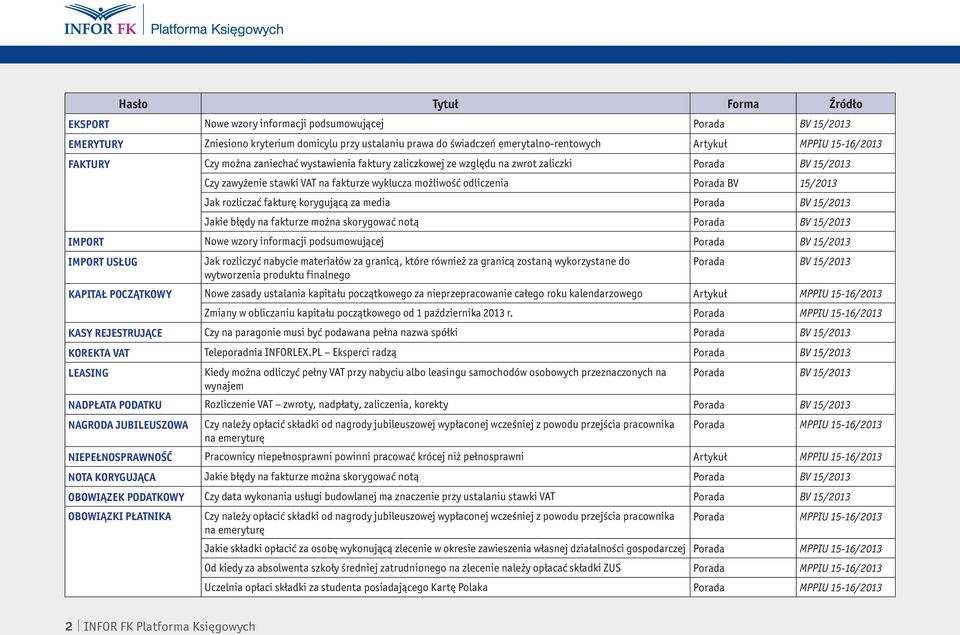Viewport: 960px width, 635px height.
Task: Click title 'Czy na paragonie musi być podawana'
Action: click(331, 333)
